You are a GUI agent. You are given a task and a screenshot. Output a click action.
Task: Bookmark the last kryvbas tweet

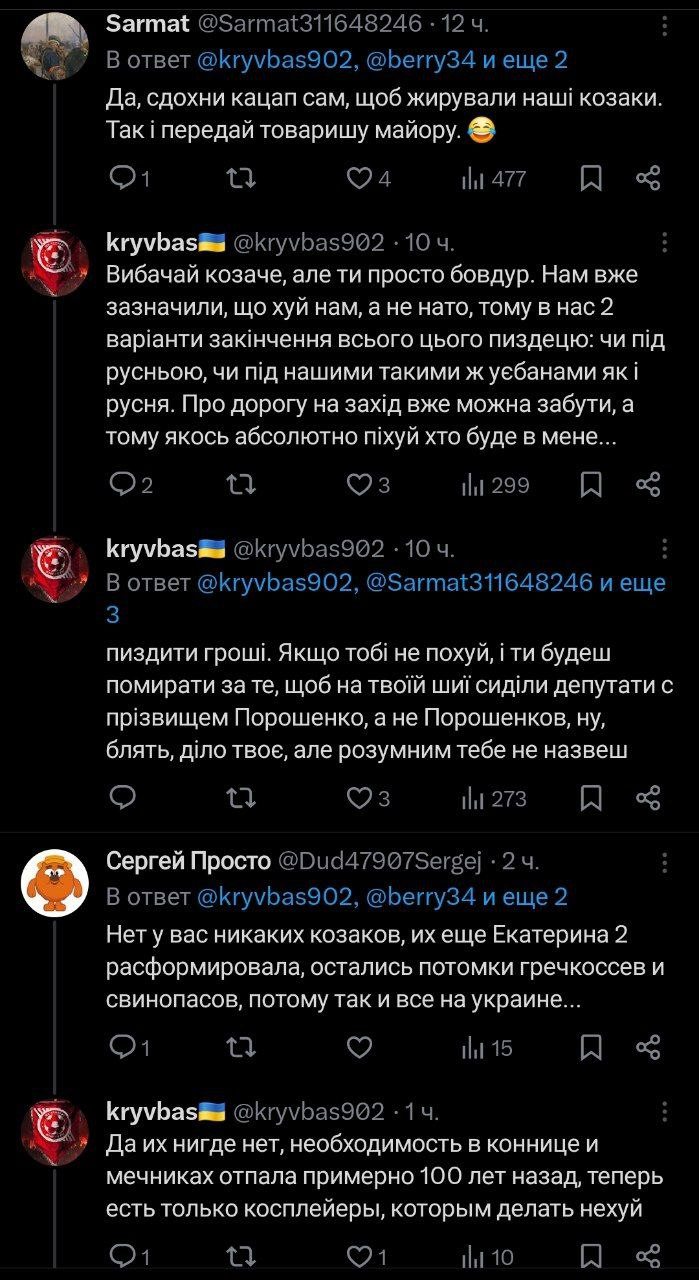click(591, 1255)
